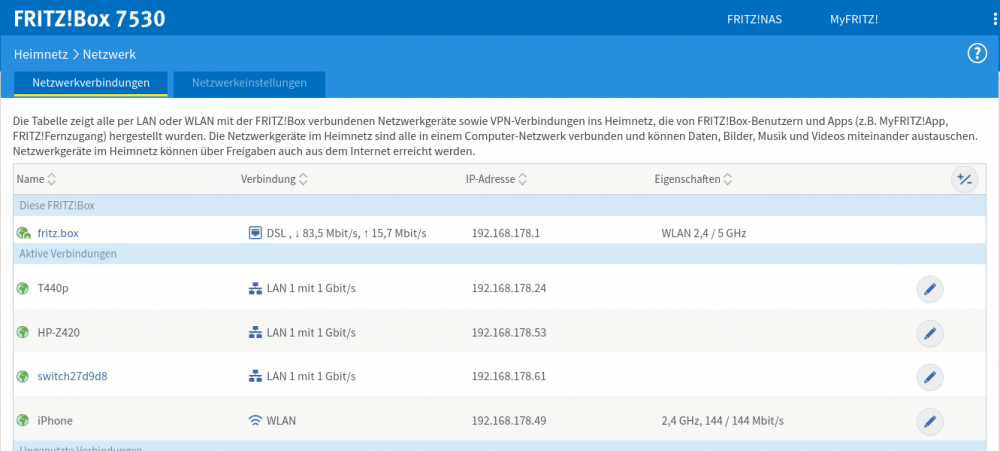
Task: Open the help question mark icon
Action: click(977, 54)
